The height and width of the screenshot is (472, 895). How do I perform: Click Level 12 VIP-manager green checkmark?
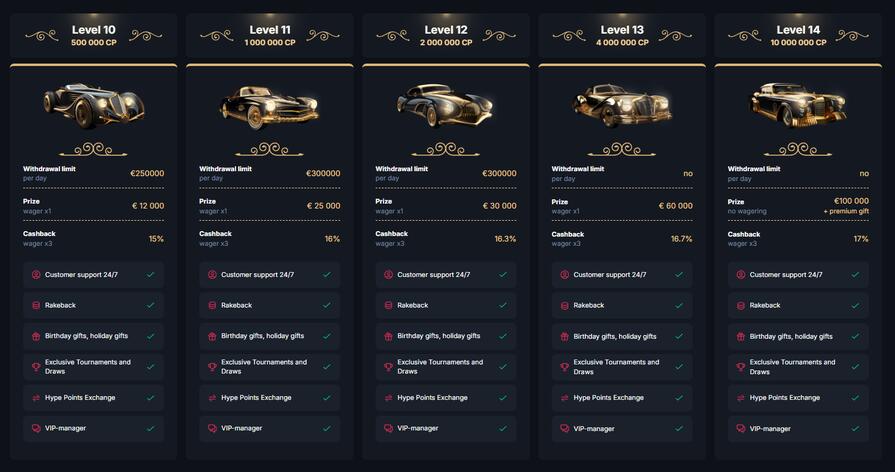(503, 428)
